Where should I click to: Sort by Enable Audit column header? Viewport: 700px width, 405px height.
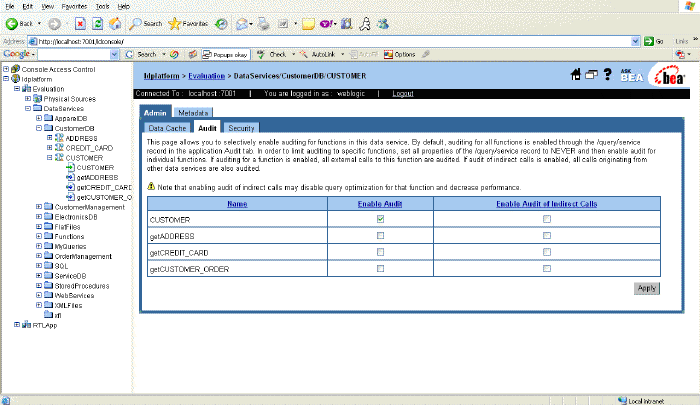tap(380, 204)
